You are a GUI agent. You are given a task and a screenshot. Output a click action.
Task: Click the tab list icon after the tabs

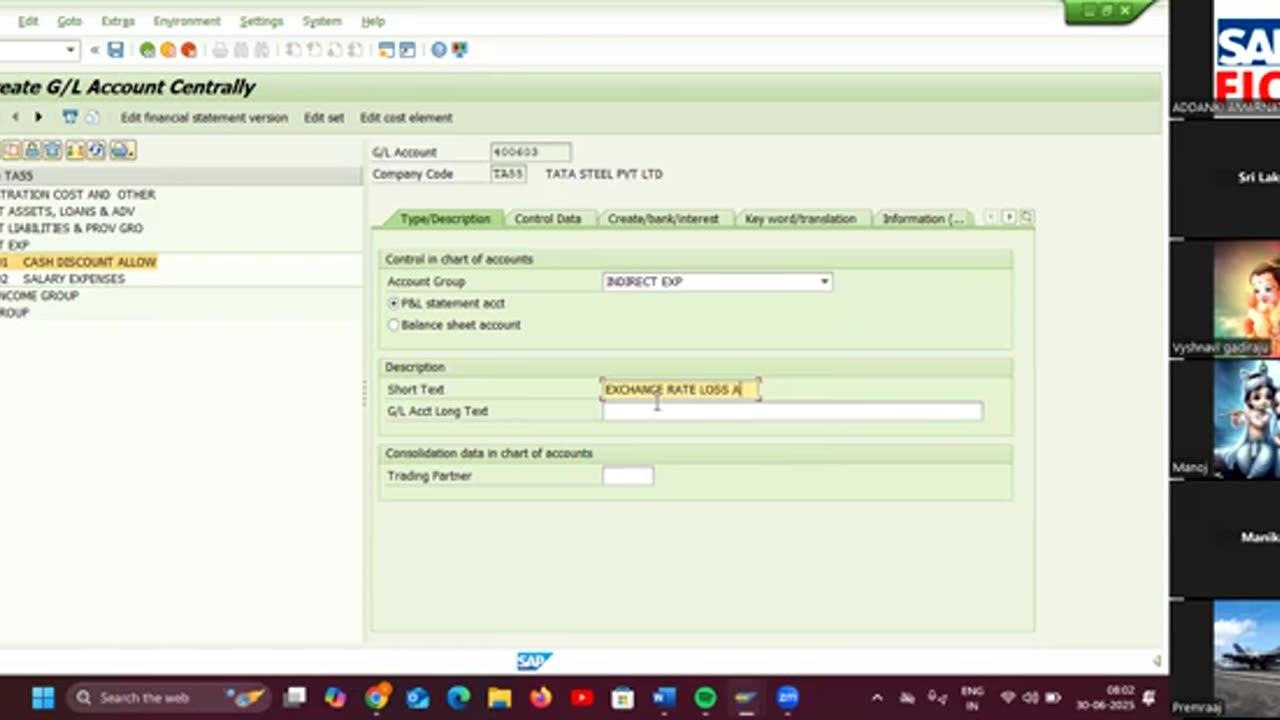click(1027, 217)
